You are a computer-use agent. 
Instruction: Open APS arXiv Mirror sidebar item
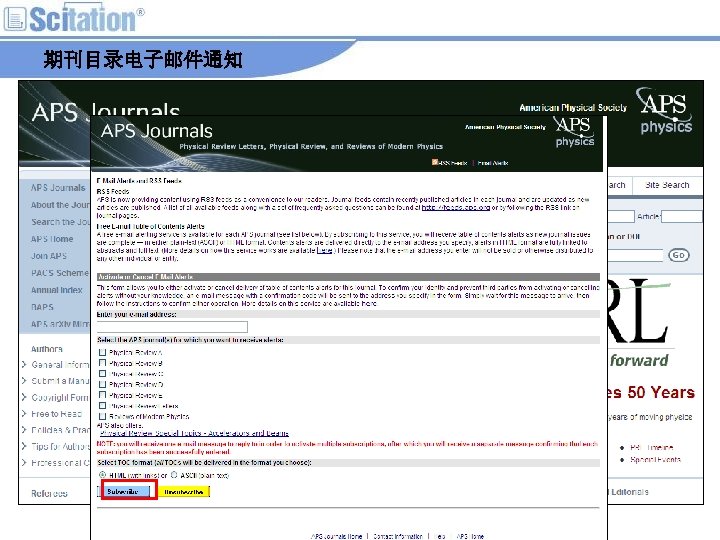click(x=60, y=324)
